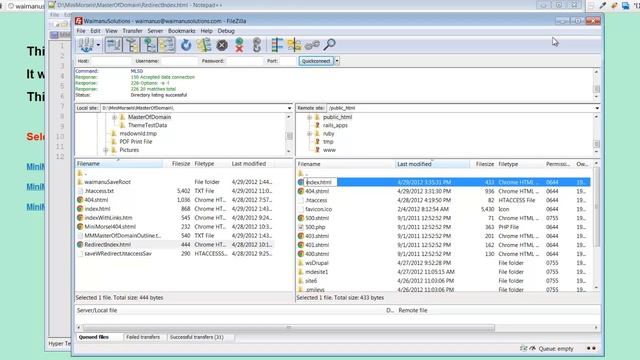Open the directory listing filters icon
Viewport: 640px width, 360px height.
coord(277,45)
